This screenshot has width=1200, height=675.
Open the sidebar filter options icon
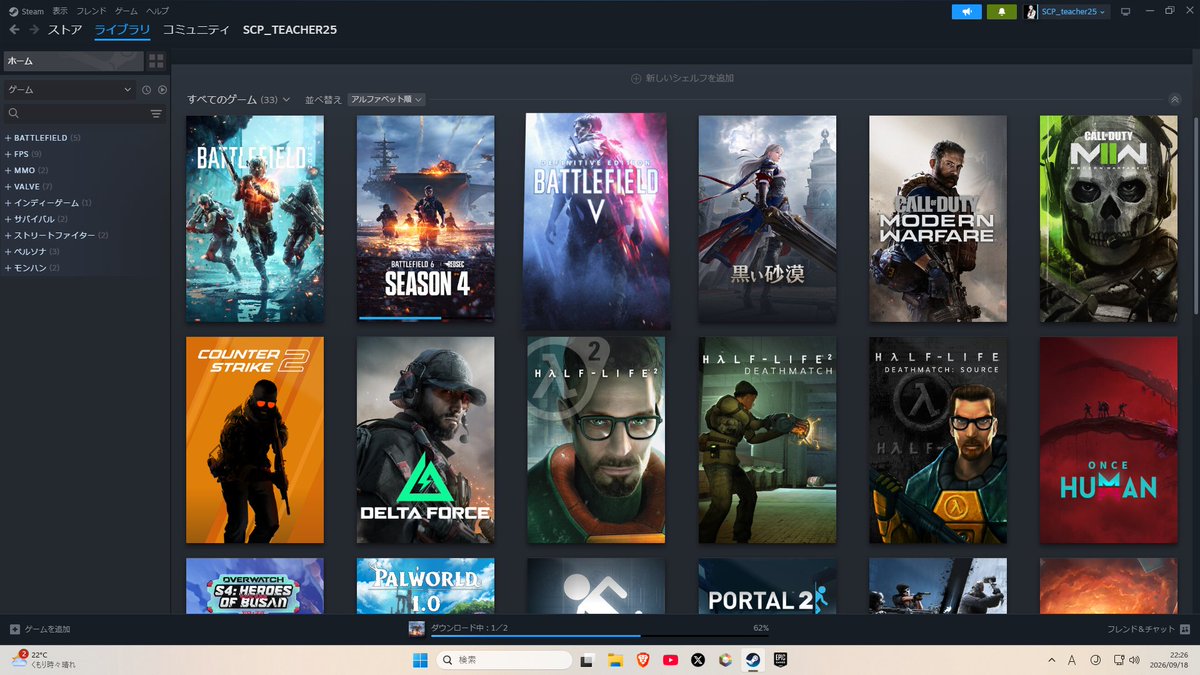click(156, 114)
